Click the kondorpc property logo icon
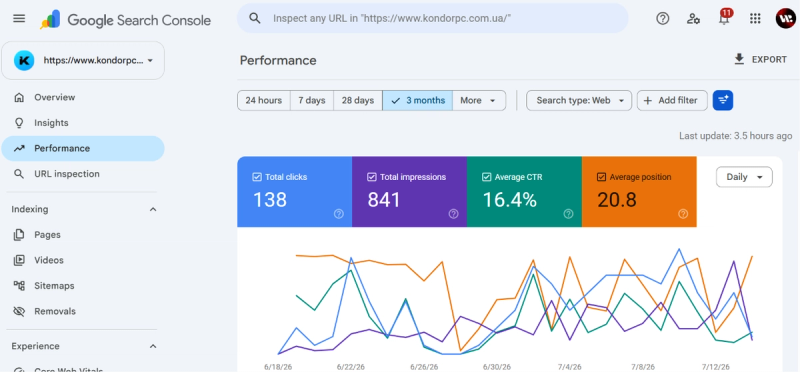This screenshot has height=372, width=800. 24,60
